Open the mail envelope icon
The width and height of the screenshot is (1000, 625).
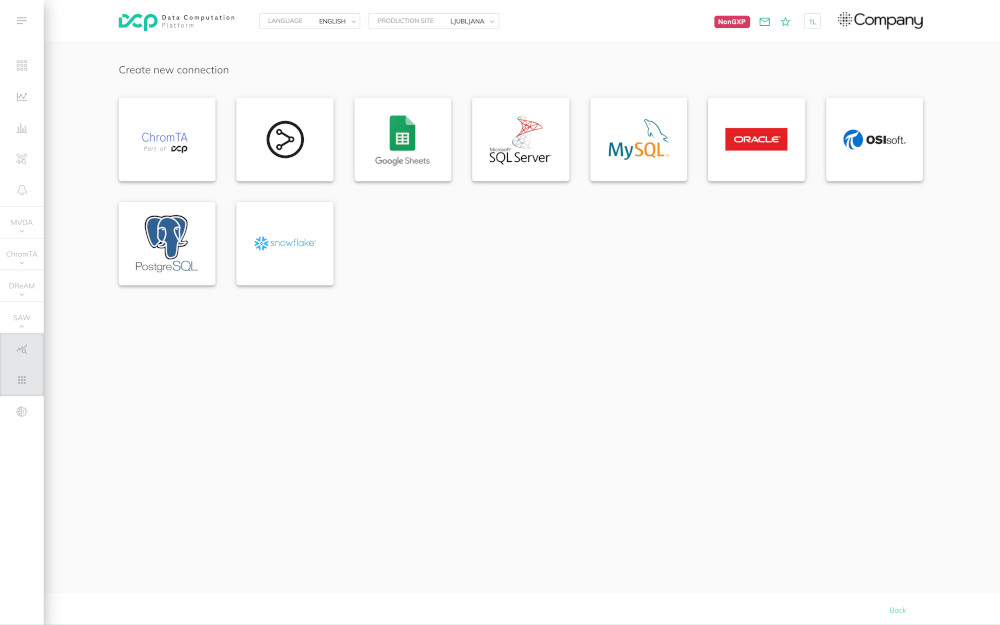[765, 22]
